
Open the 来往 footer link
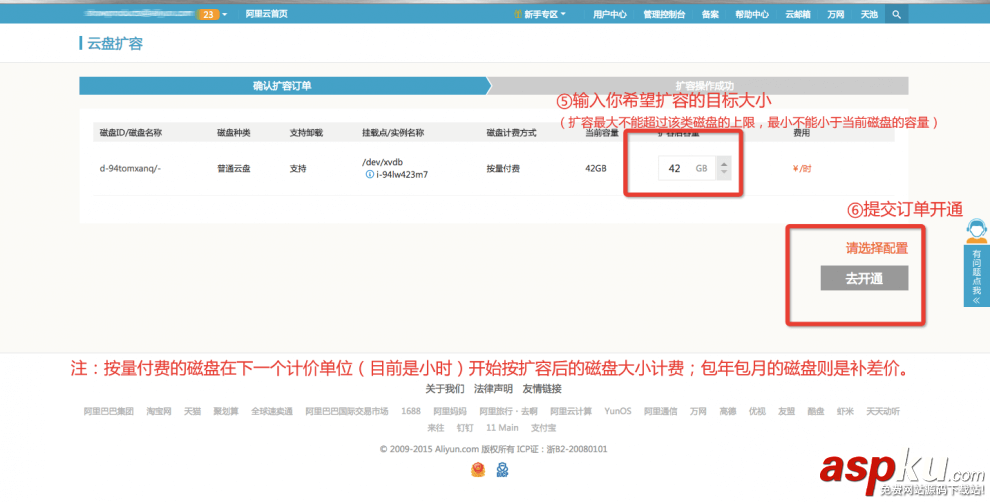pos(436,427)
